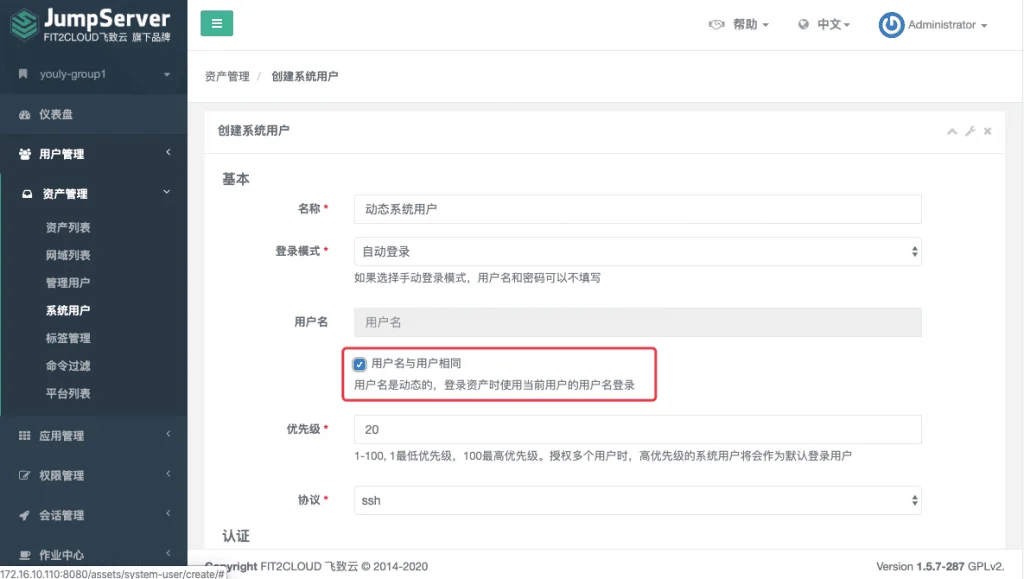Viewport: 1024px width, 579px height.
Task: Click the 用户管理 users icon in sidebar
Action: tap(25, 154)
